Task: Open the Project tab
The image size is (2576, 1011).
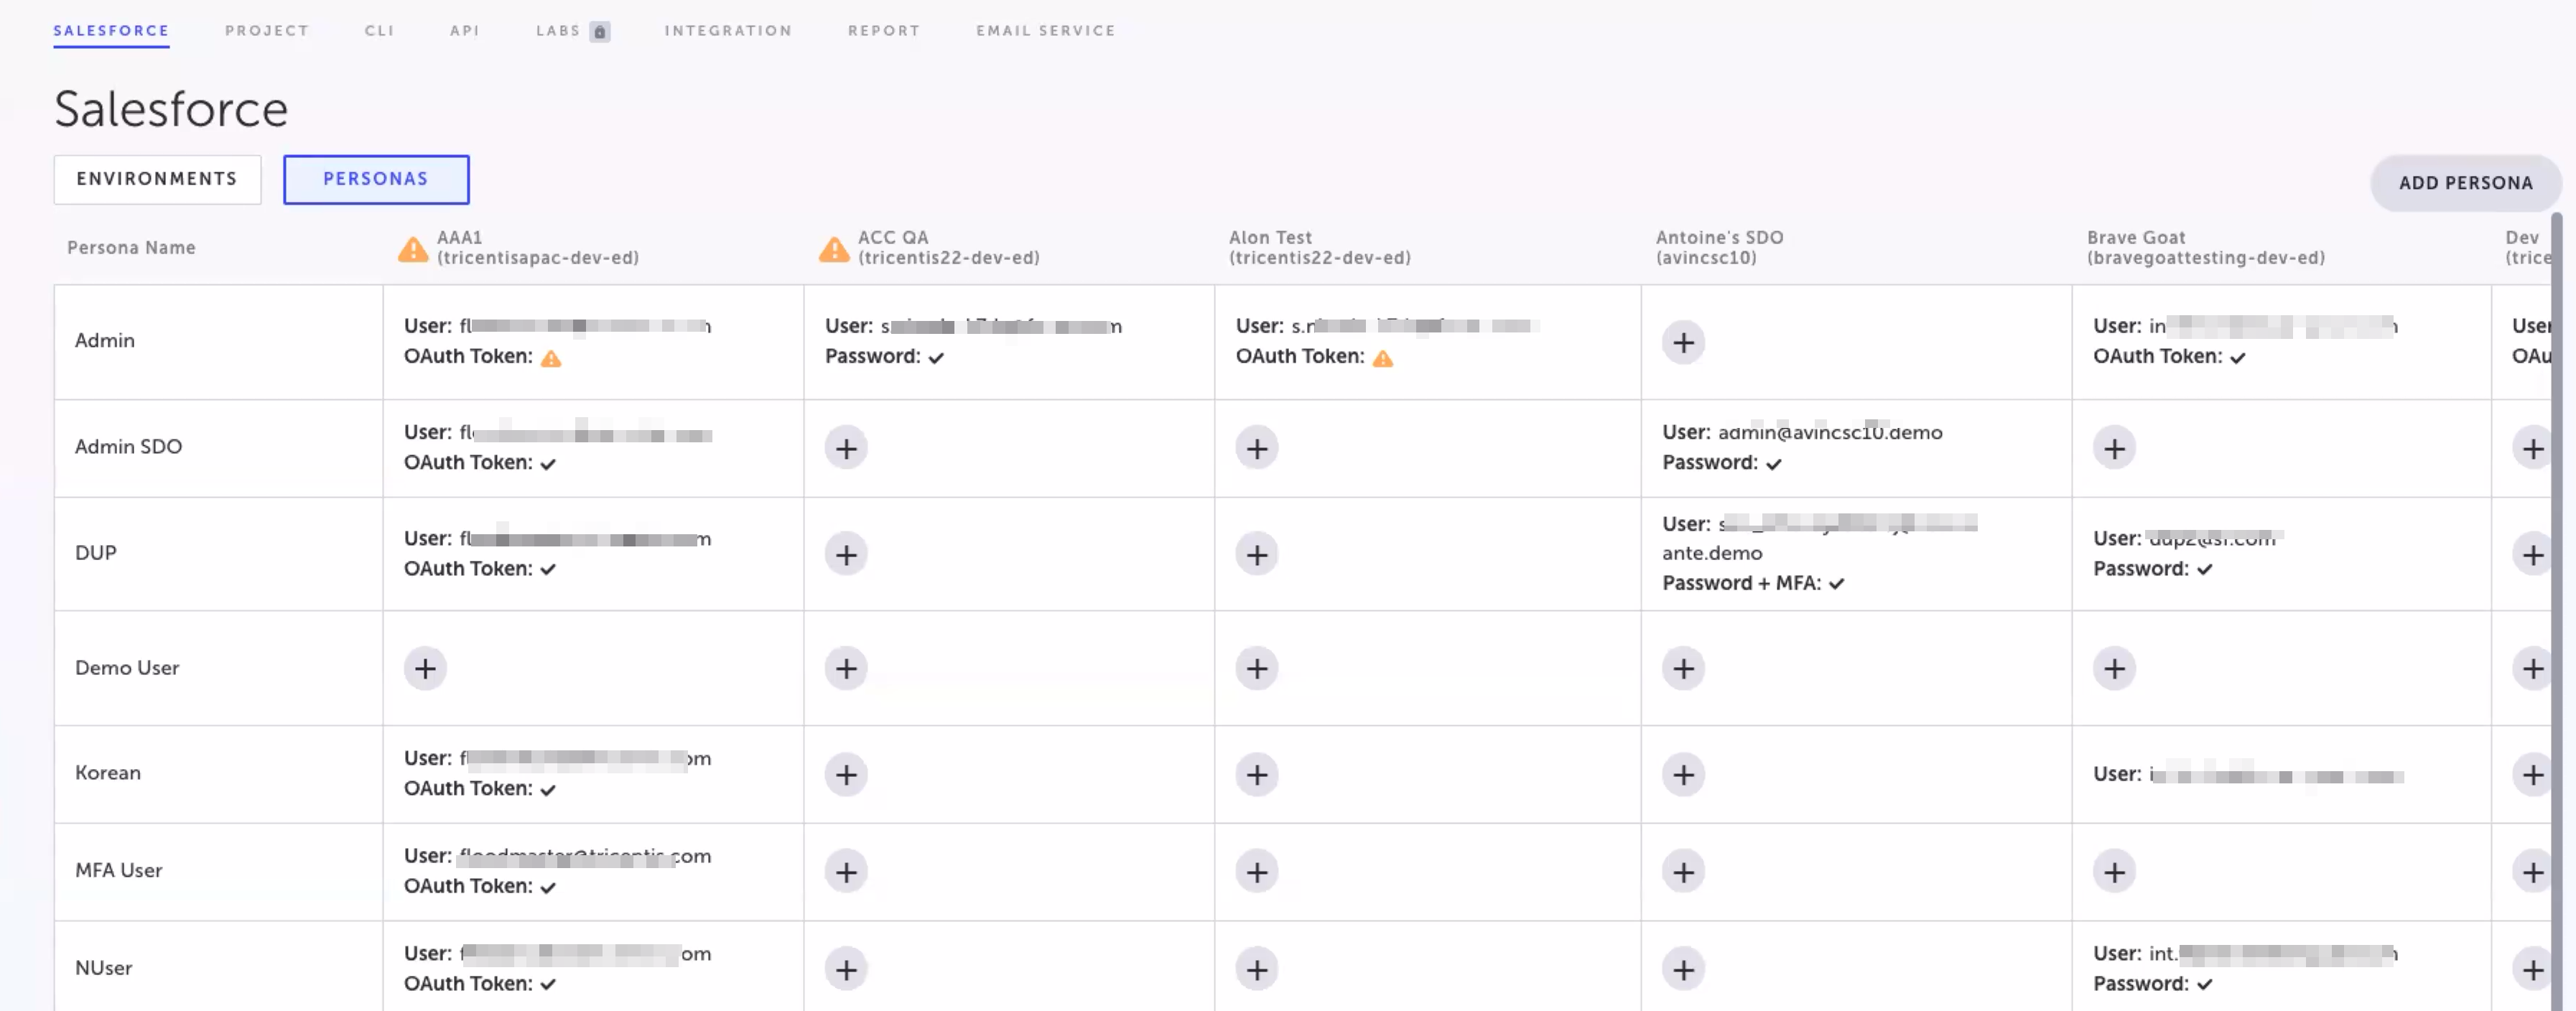Action: pos(266,31)
